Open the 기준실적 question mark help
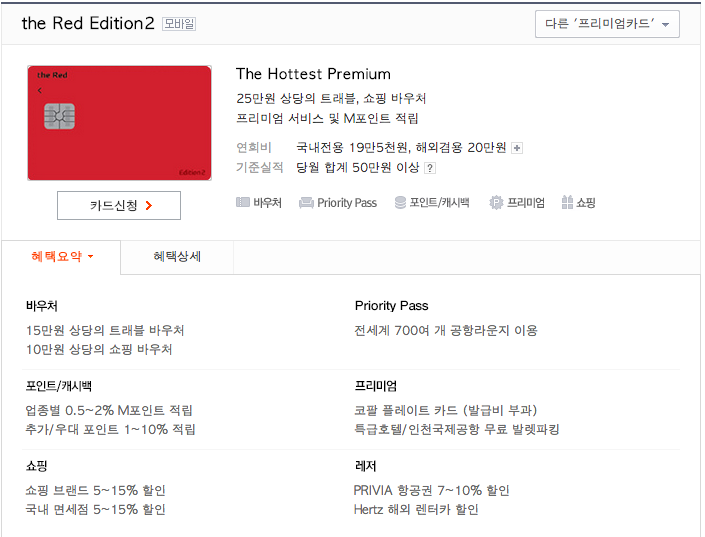705x537 pixels. coord(430,168)
